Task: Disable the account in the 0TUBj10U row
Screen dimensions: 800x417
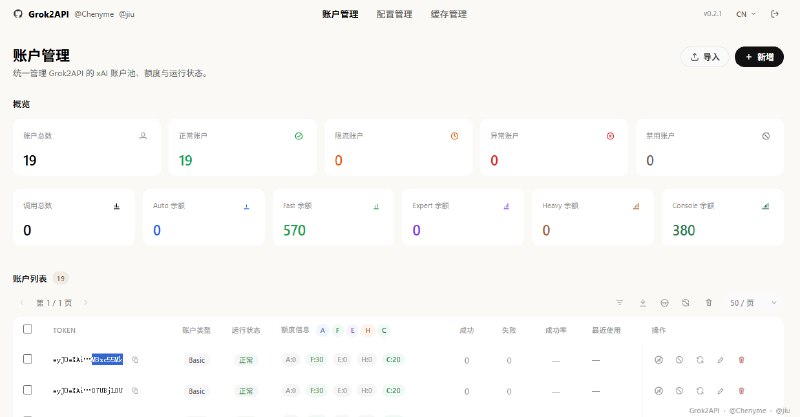Action: click(x=679, y=391)
